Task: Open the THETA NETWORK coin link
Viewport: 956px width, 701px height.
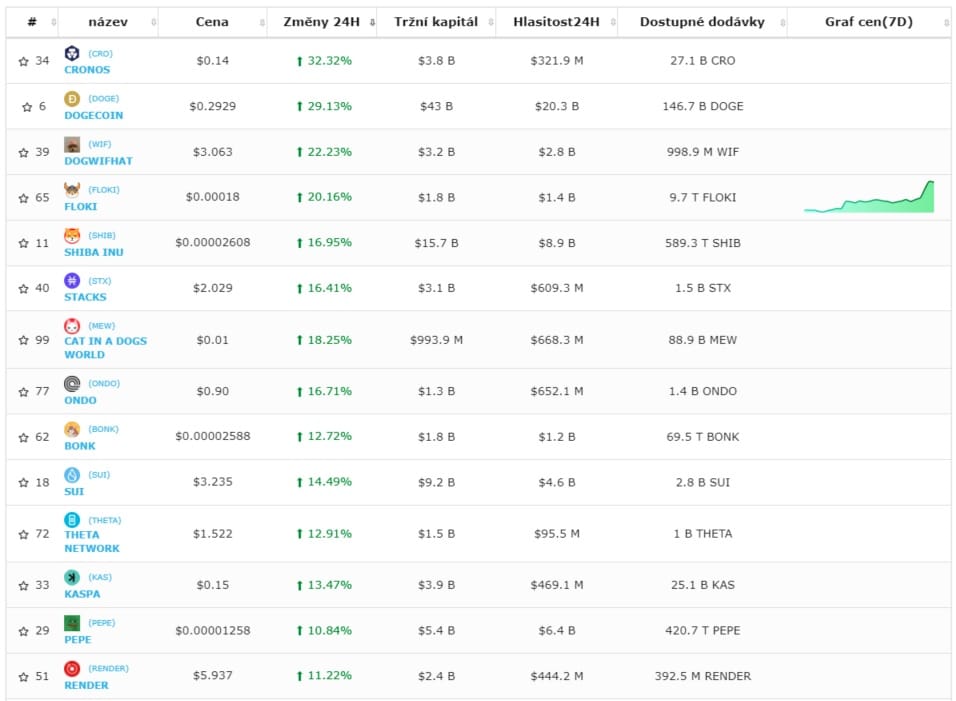Action: pos(92,541)
